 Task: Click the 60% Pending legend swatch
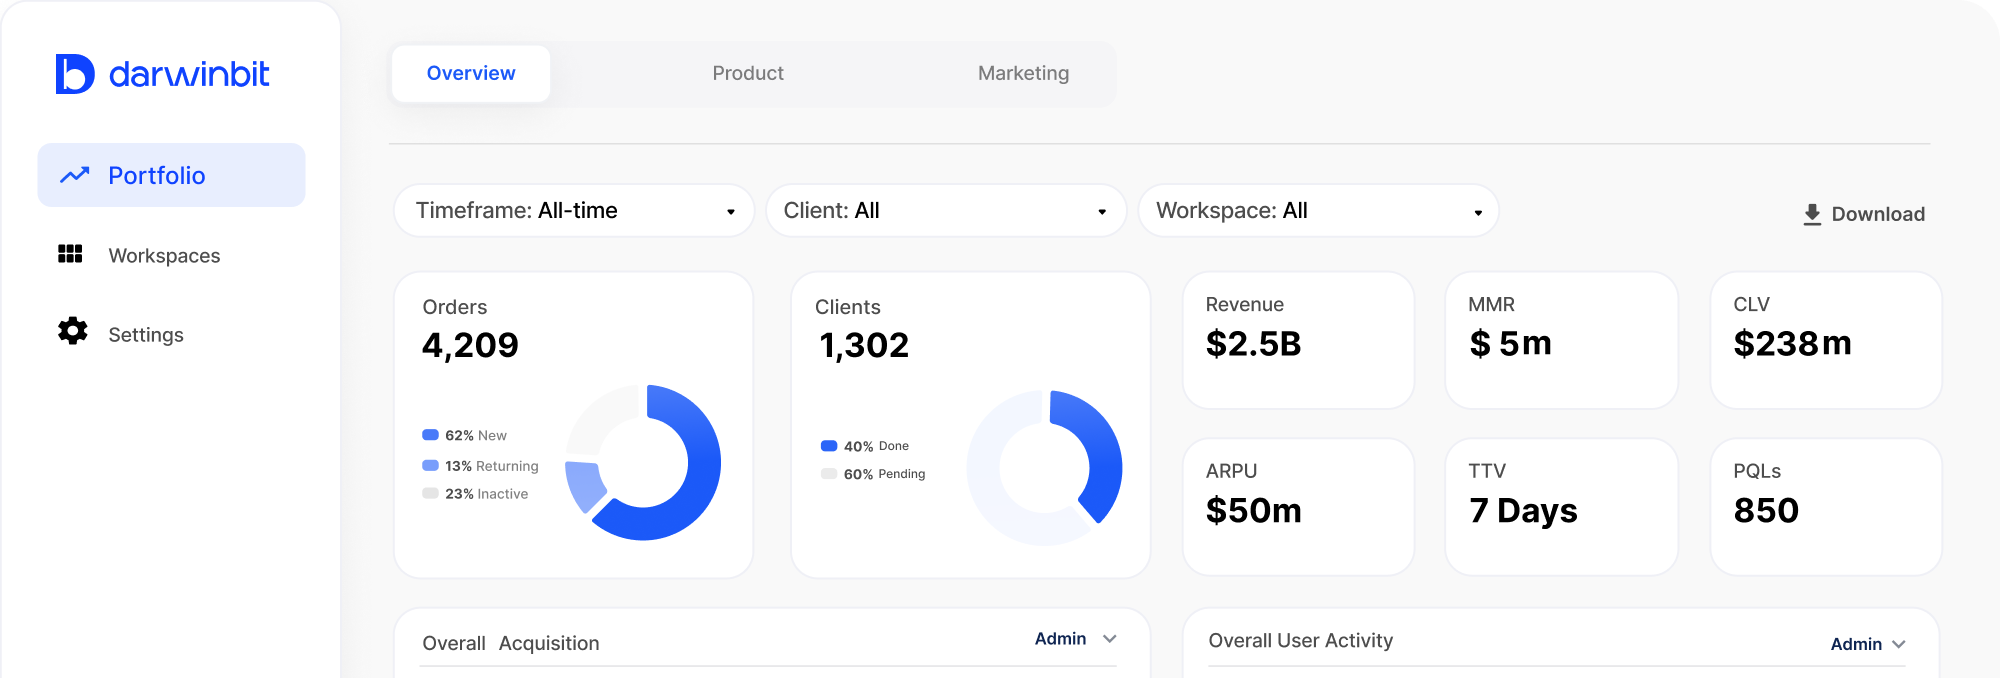[829, 474]
